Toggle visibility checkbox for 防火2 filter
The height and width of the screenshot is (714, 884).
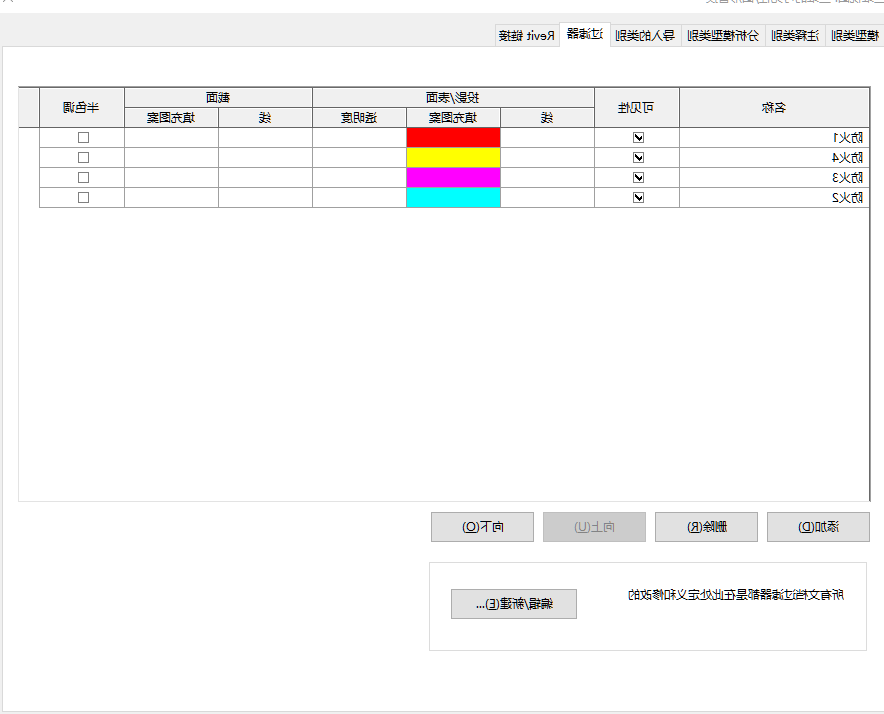pyautogui.click(x=638, y=198)
